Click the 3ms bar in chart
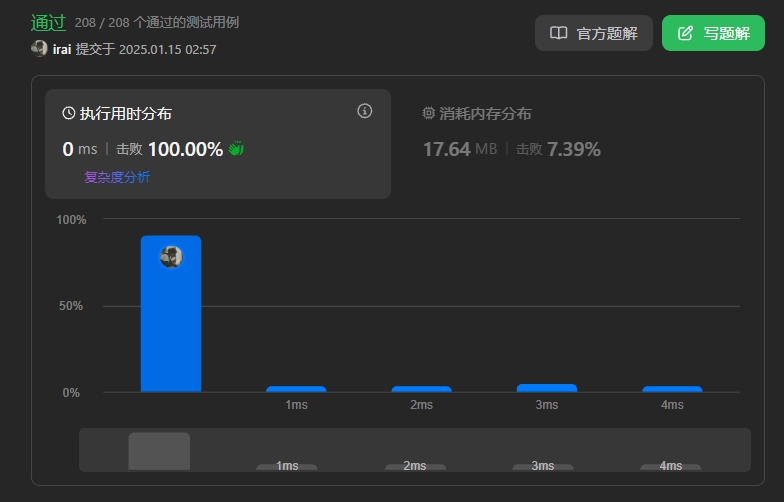The image size is (784, 502). pyautogui.click(x=547, y=388)
